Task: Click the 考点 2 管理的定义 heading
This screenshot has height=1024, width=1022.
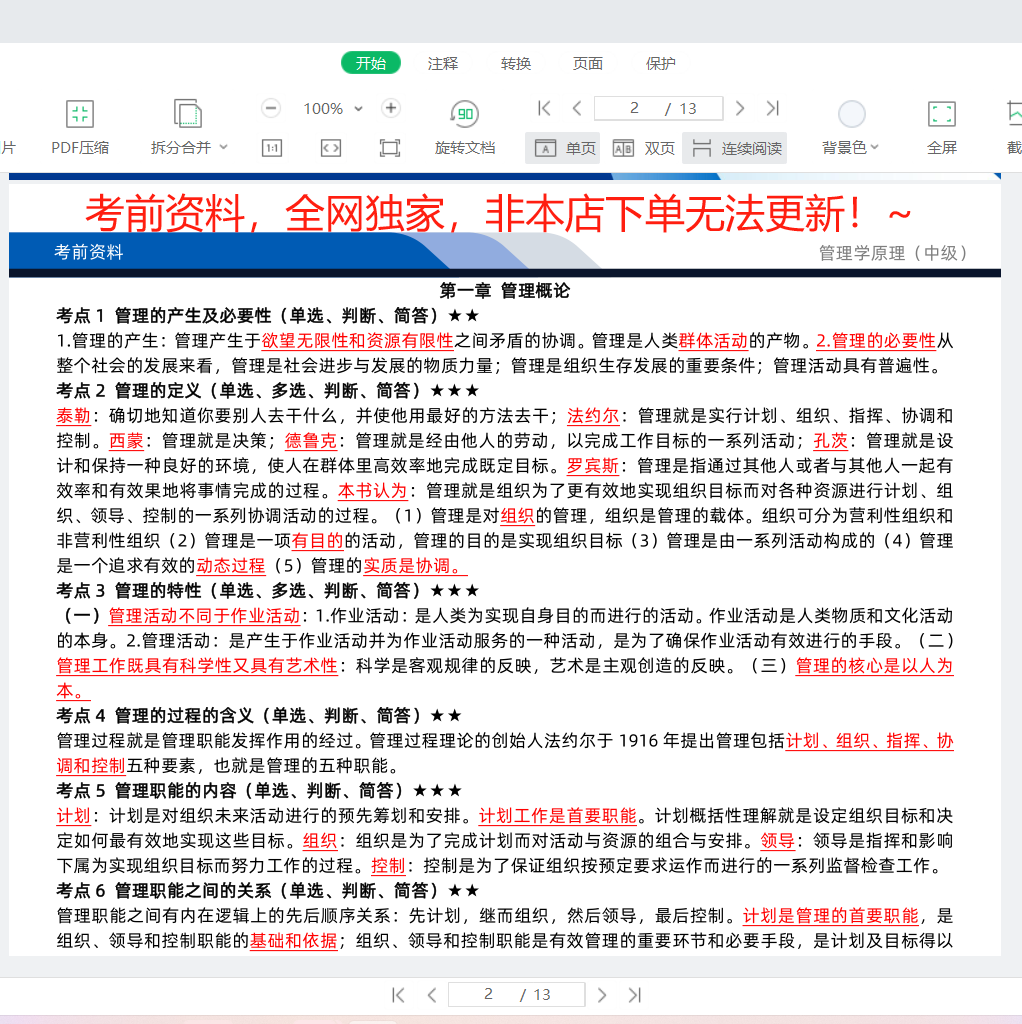Action: click(268, 391)
